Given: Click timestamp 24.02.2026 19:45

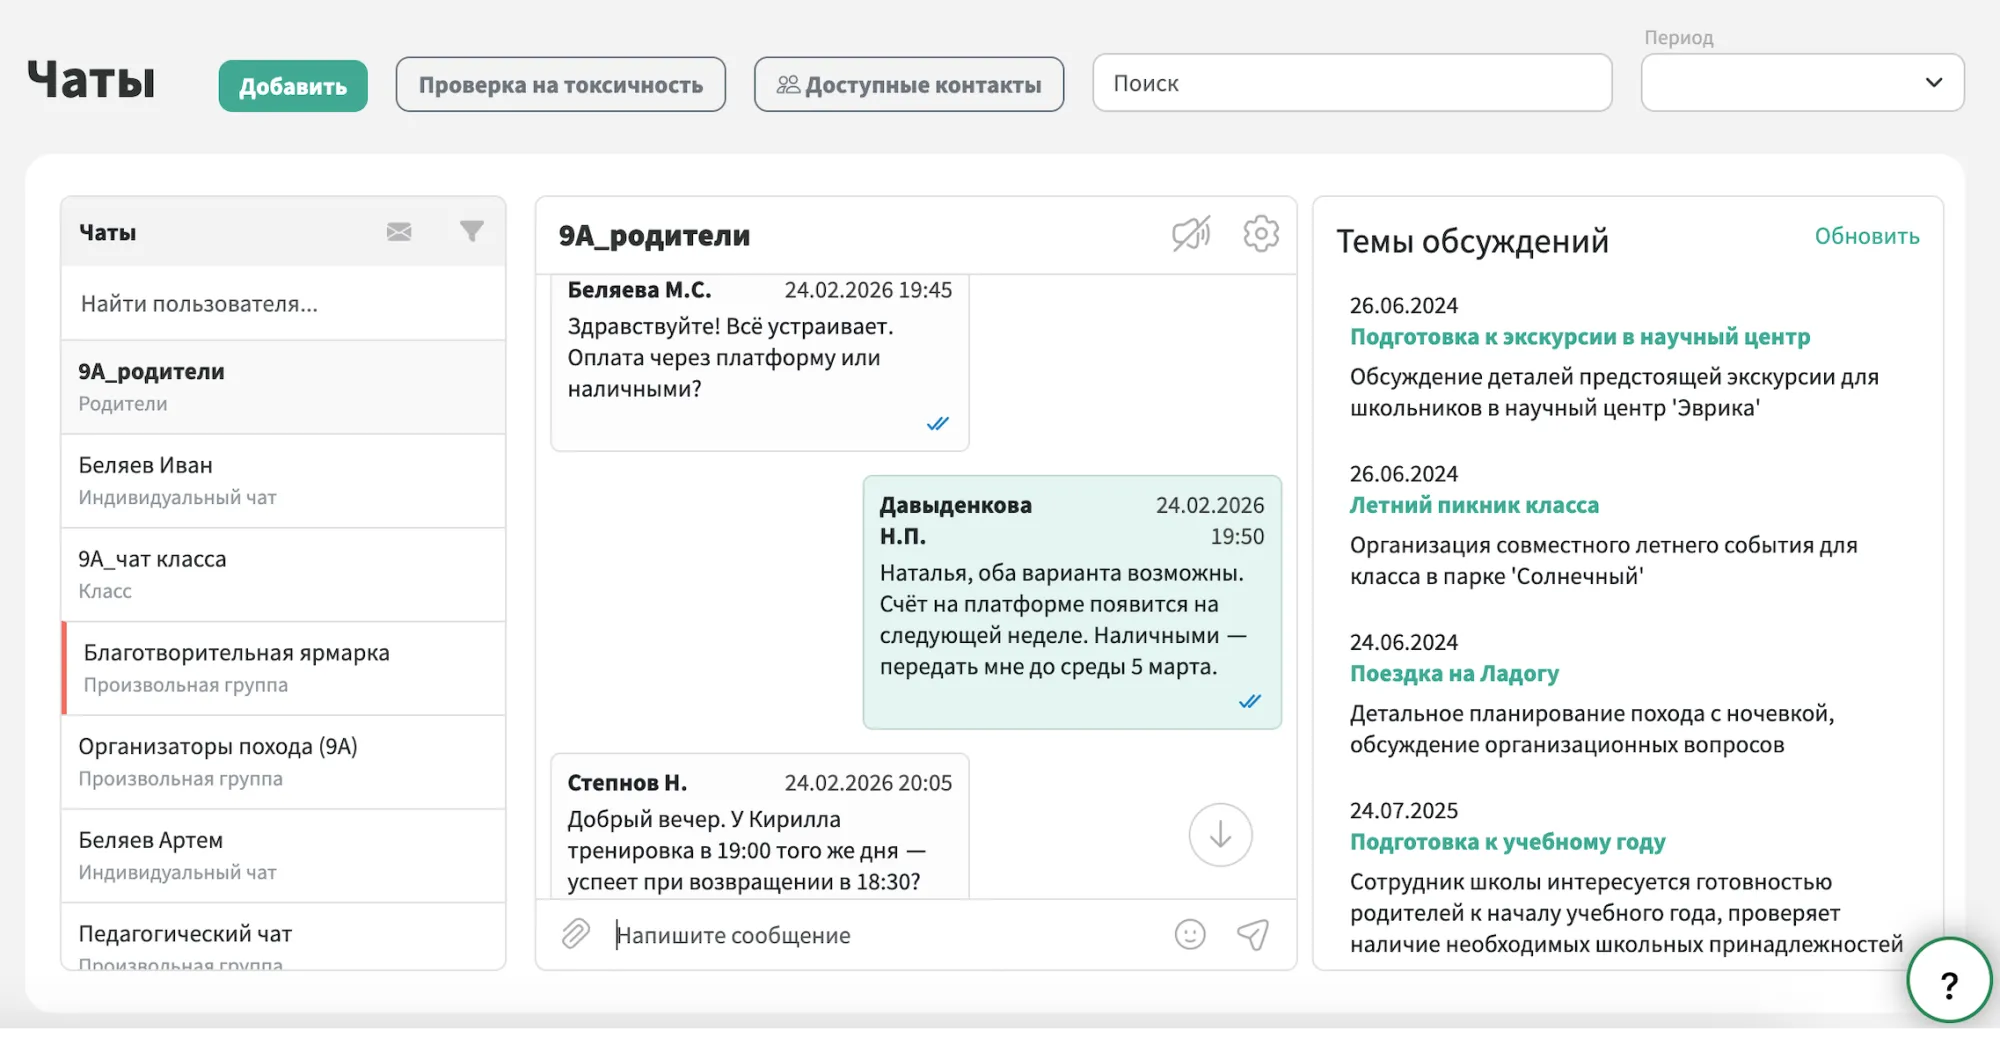Looking at the screenshot, I should [868, 290].
